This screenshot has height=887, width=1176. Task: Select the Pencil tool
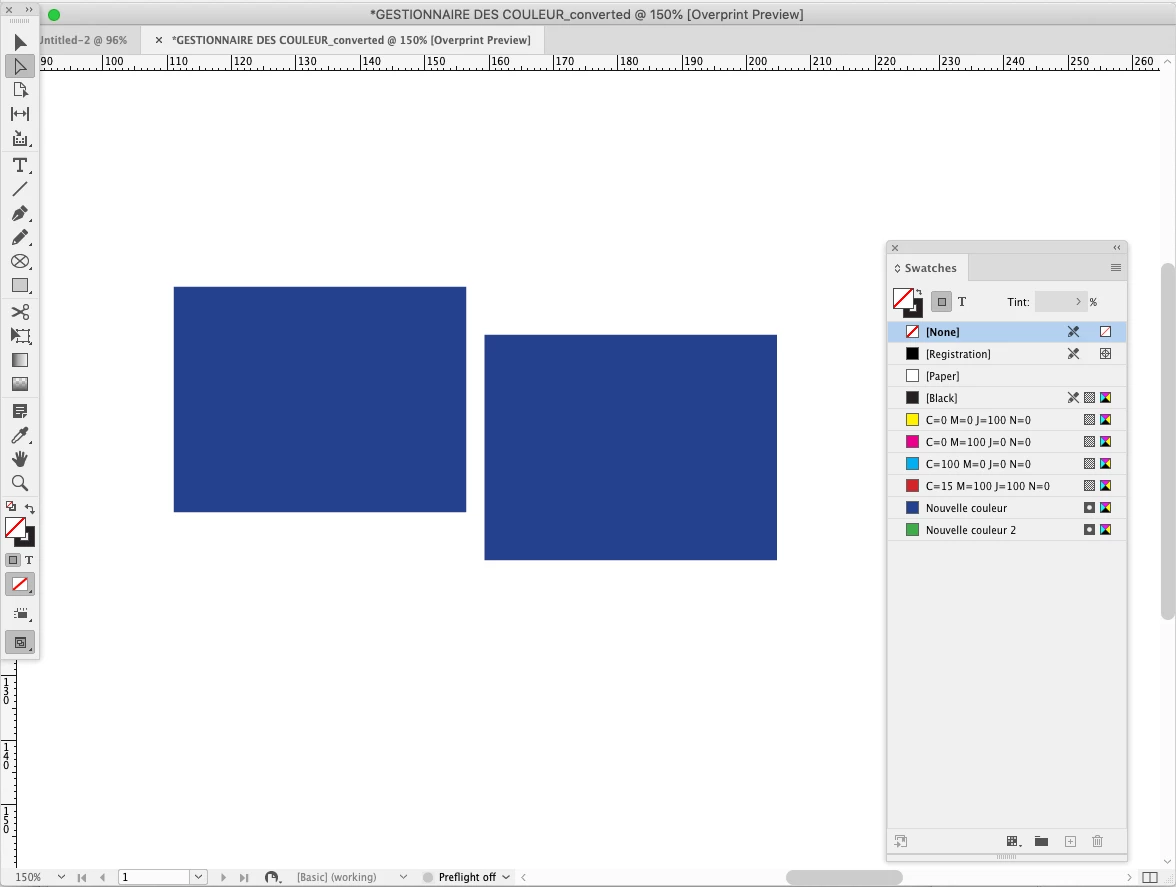[20, 238]
